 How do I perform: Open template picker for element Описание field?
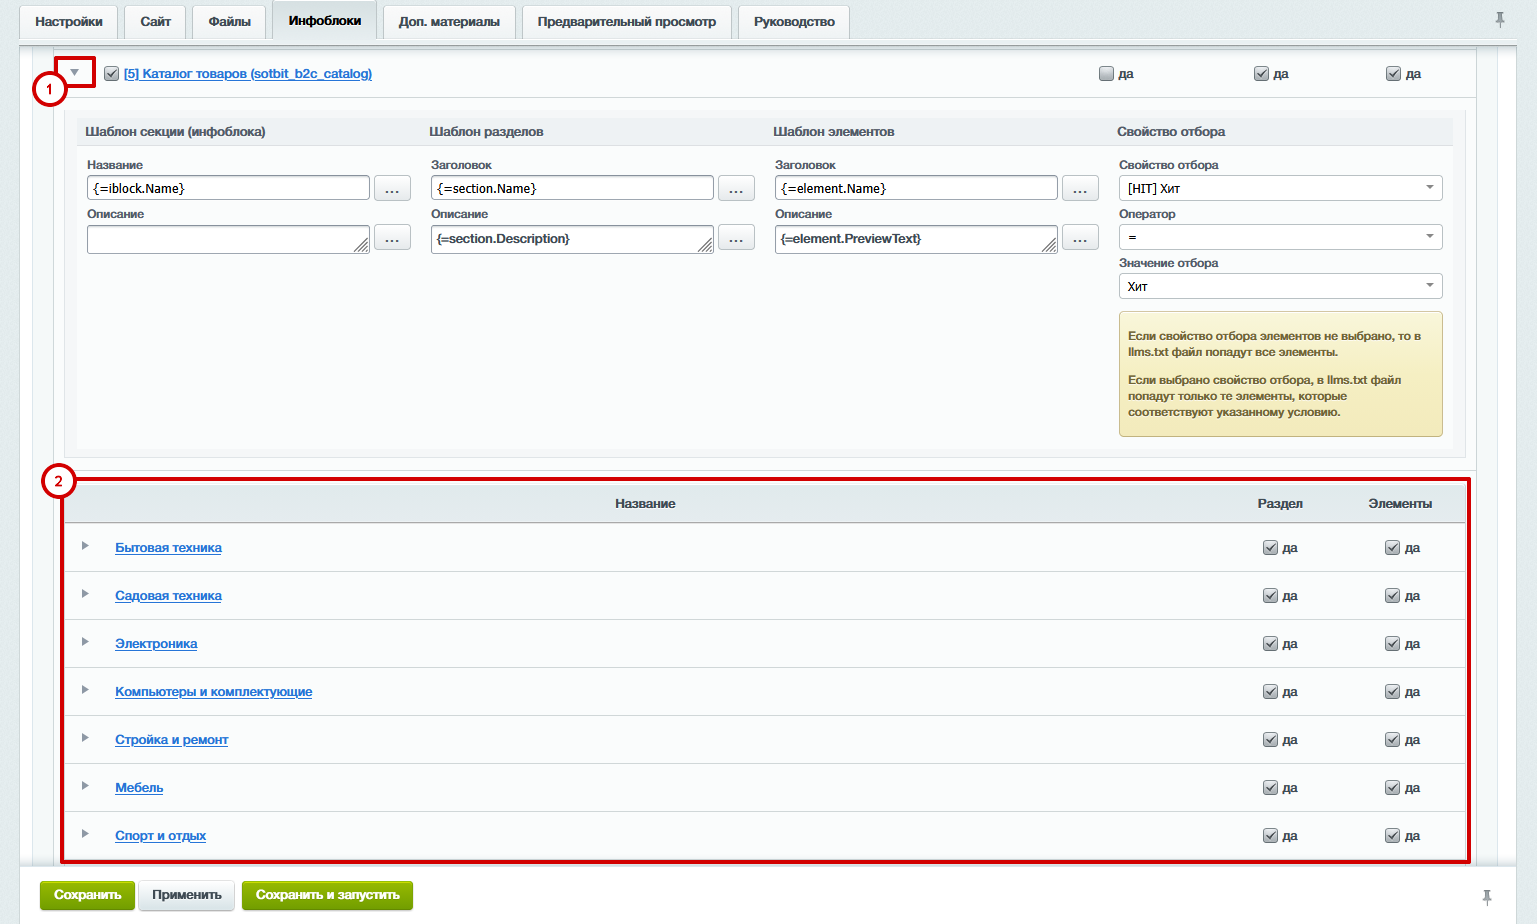tap(1080, 239)
